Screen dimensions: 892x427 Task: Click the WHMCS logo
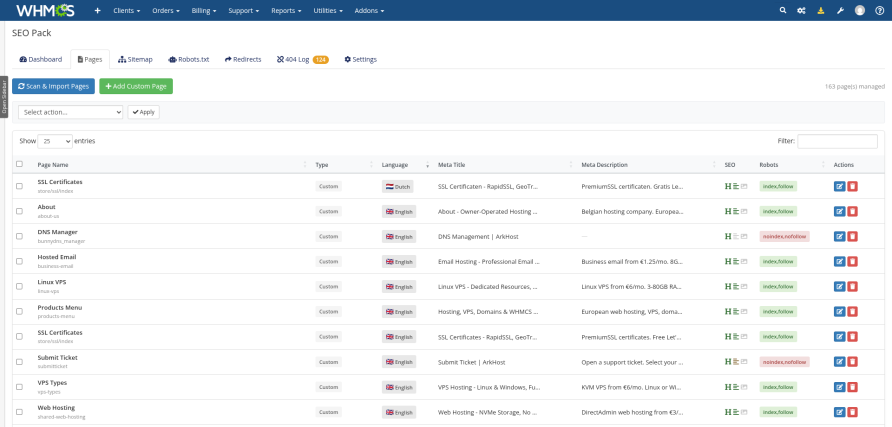(45, 10)
